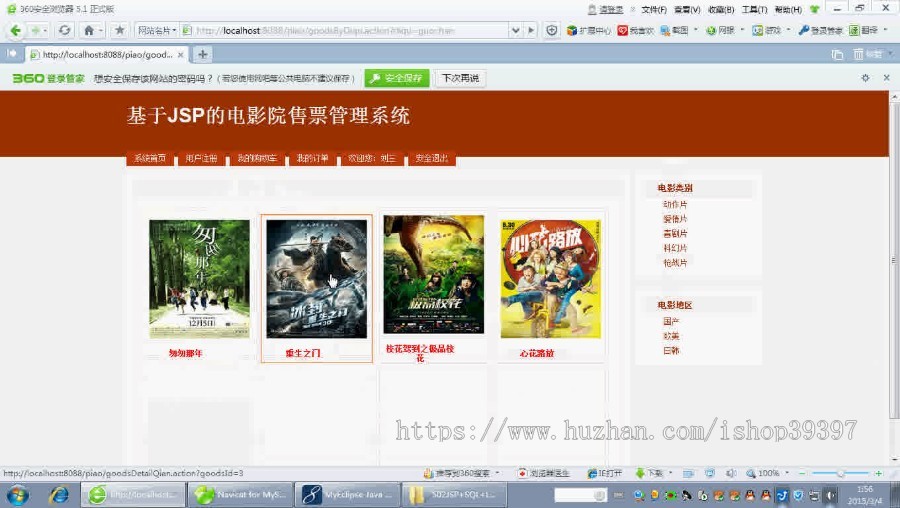
Task: Click the green 安全保存 button
Action: click(397, 78)
